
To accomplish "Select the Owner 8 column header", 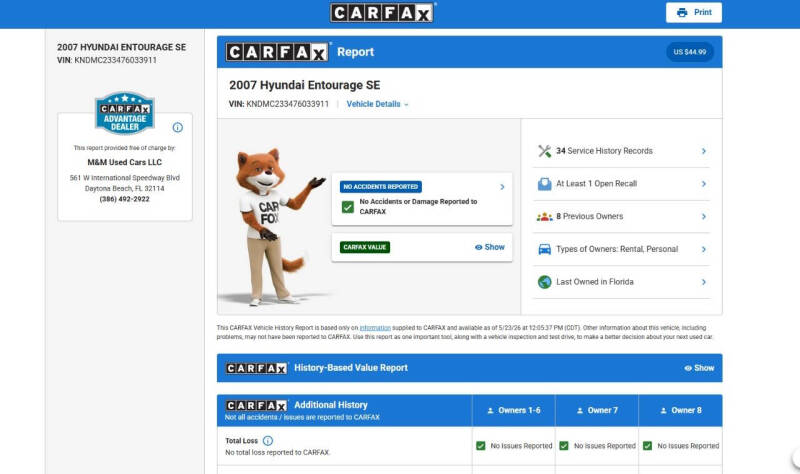I will pos(681,410).
